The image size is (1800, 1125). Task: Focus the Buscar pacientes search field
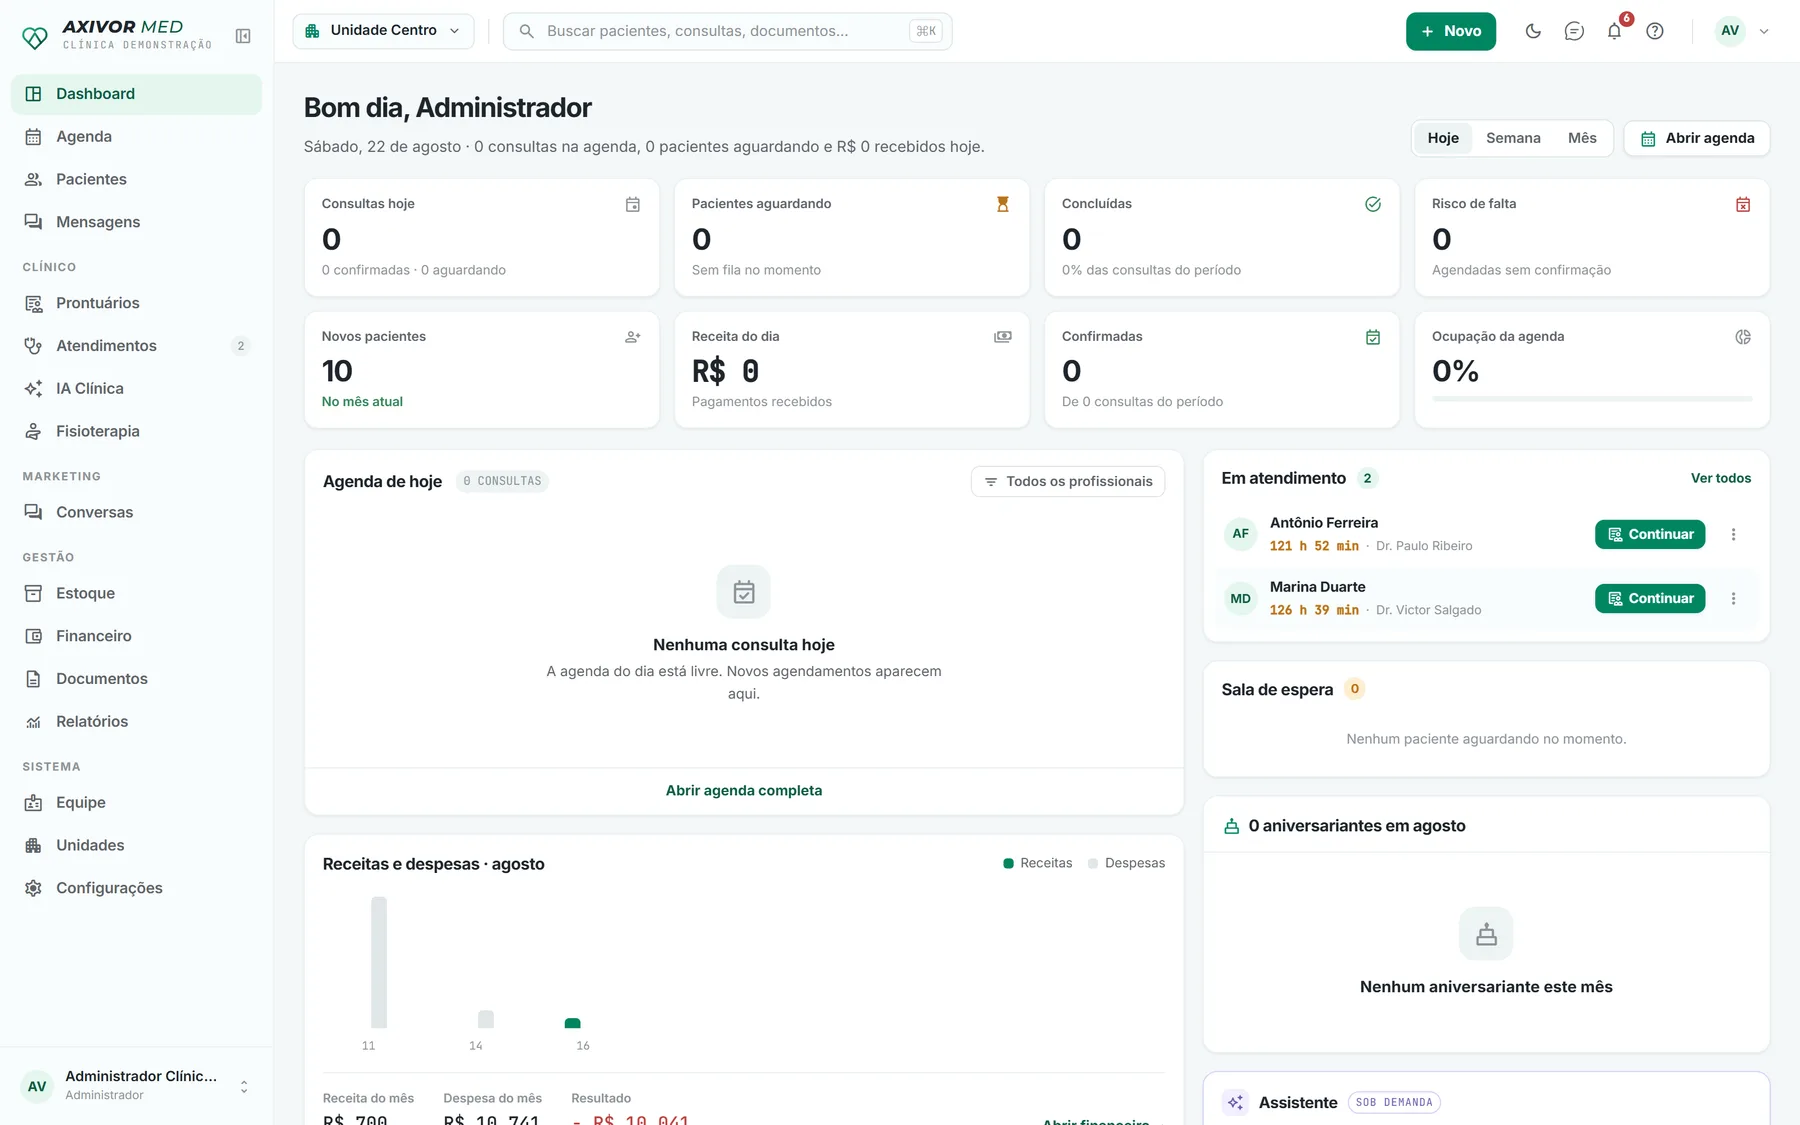[727, 31]
